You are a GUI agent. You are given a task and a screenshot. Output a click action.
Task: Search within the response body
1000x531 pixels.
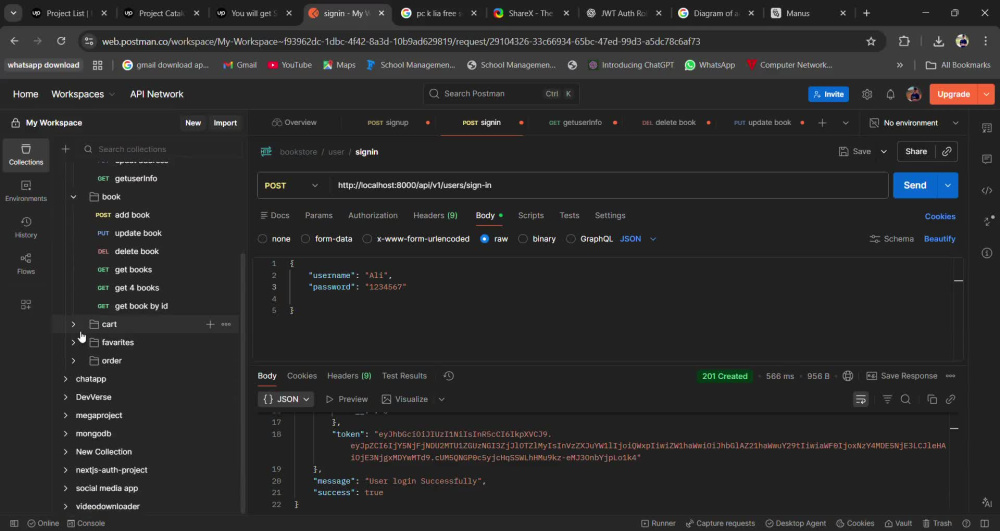[x=906, y=399]
